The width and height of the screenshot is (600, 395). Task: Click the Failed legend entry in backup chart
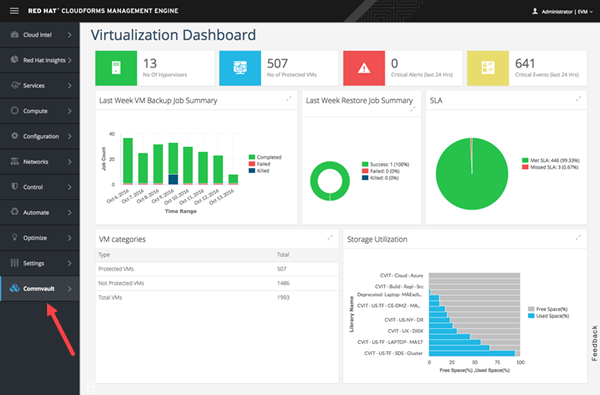259,164
